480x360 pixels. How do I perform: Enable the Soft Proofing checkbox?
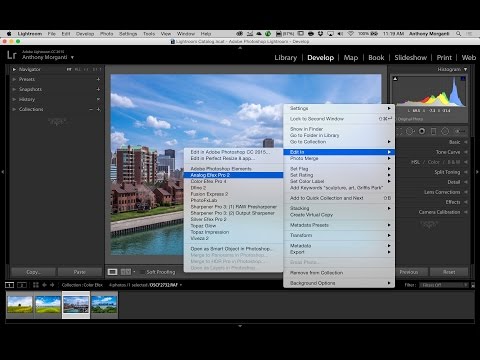[142, 272]
